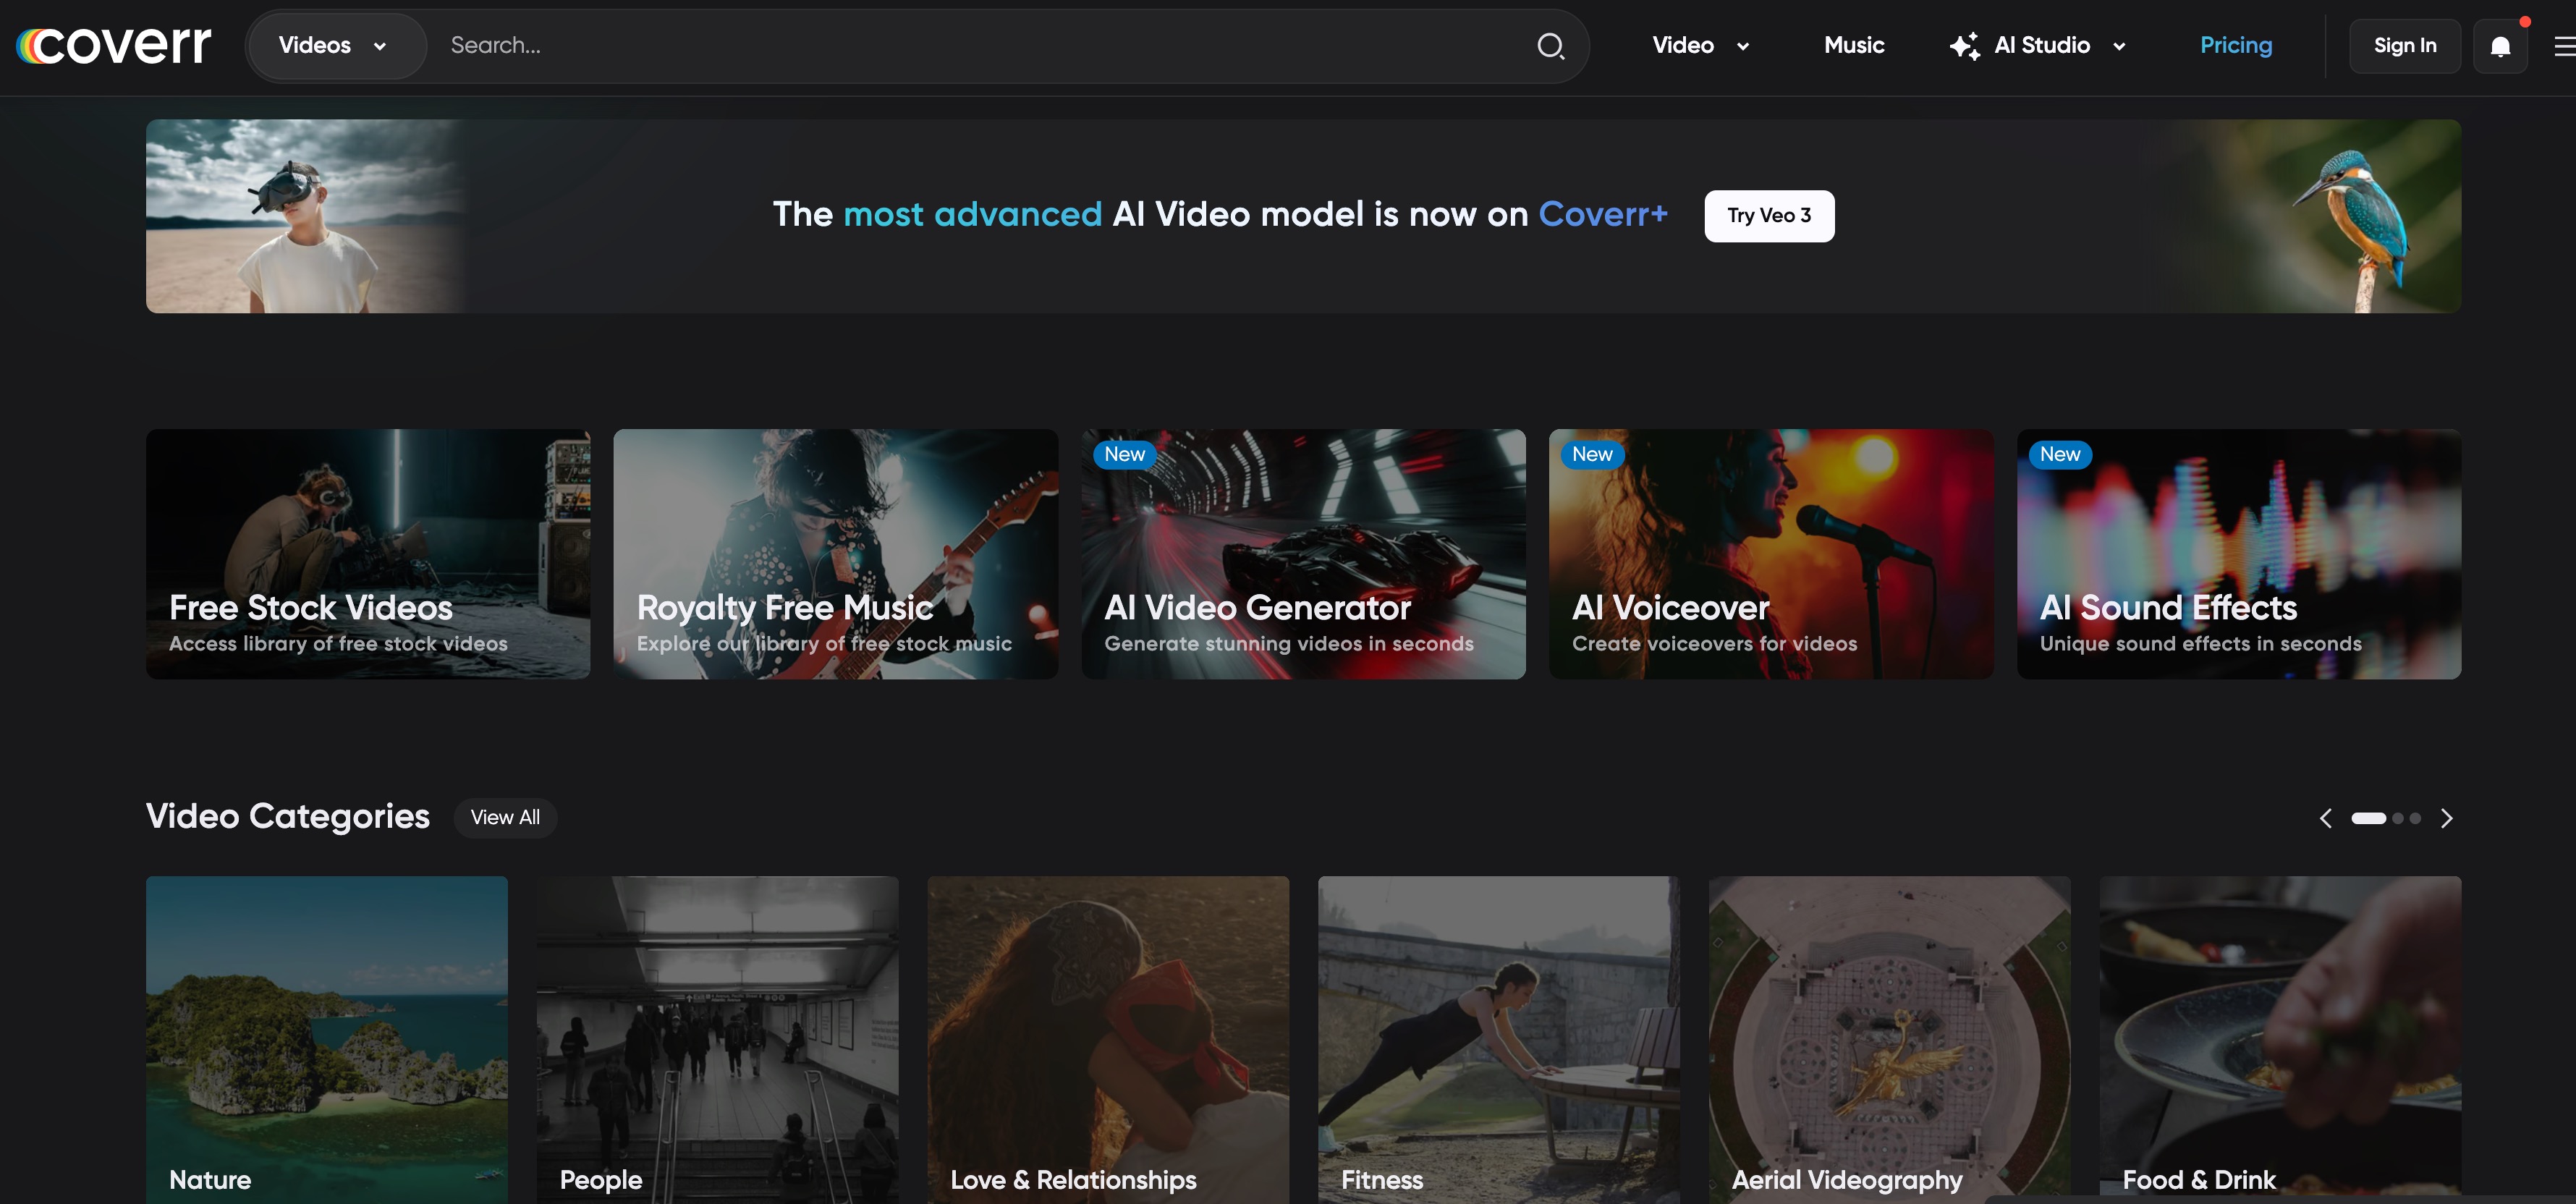2576x1204 pixels.
Task: Click 'Unique sound effects in seconds' text
Action: (2200, 644)
